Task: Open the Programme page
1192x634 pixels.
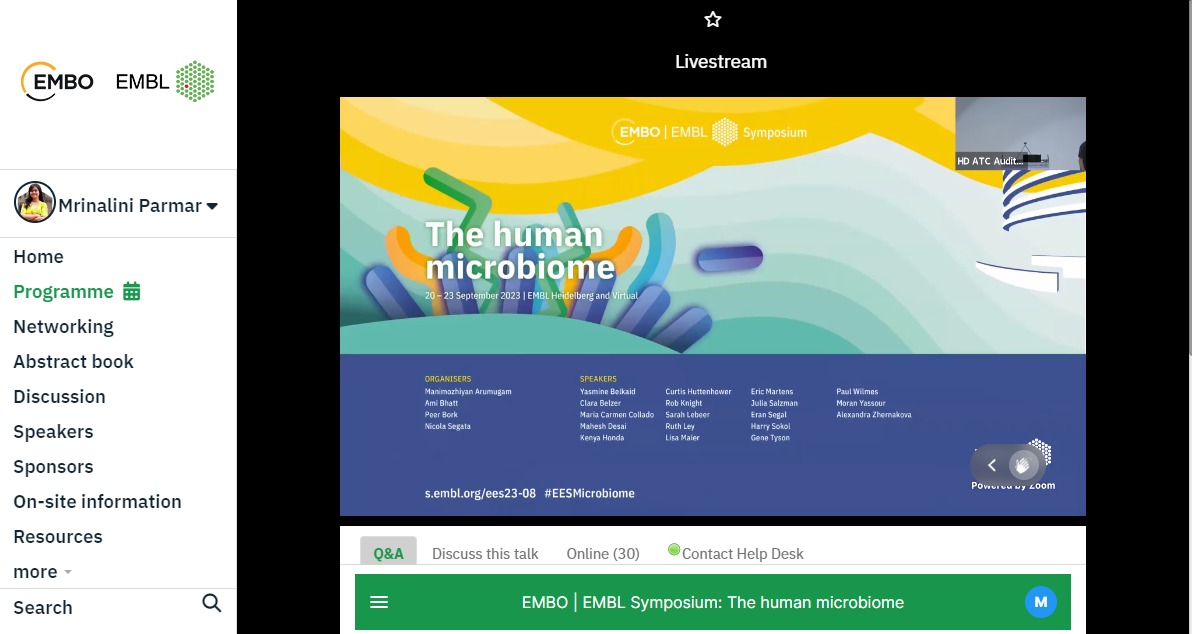Action: point(63,292)
